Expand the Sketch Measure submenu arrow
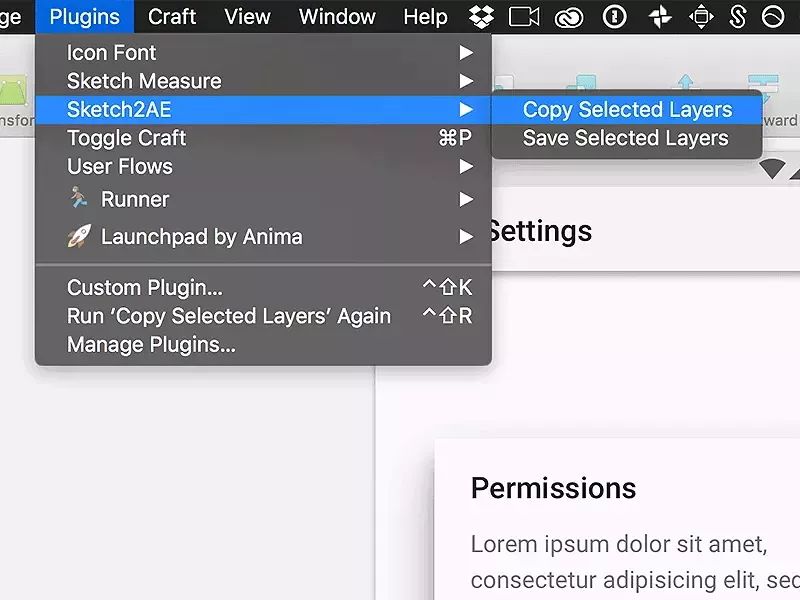This screenshot has height=600, width=800. [x=466, y=81]
